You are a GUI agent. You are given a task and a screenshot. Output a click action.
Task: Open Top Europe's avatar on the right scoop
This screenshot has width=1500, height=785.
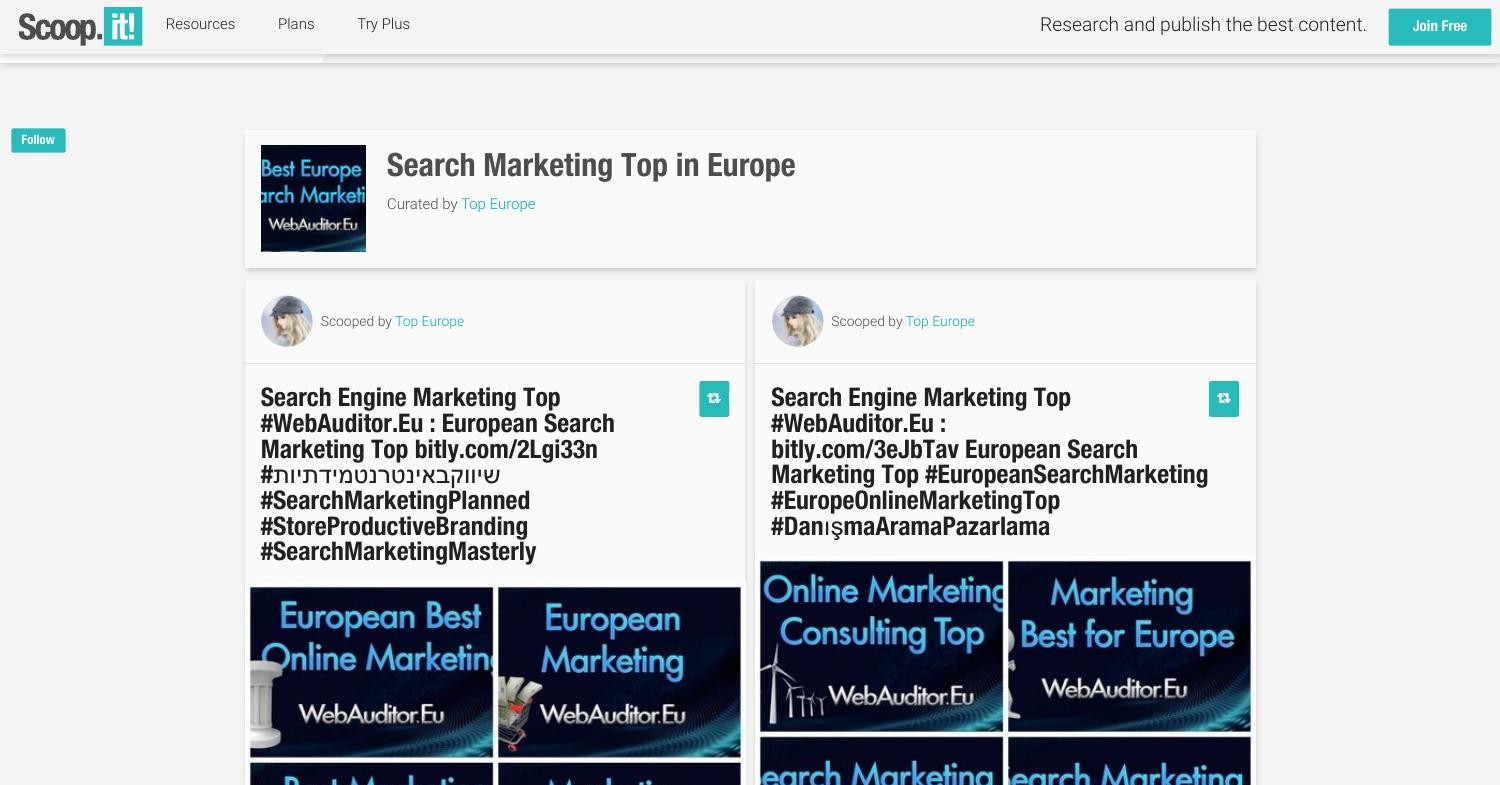click(x=797, y=321)
